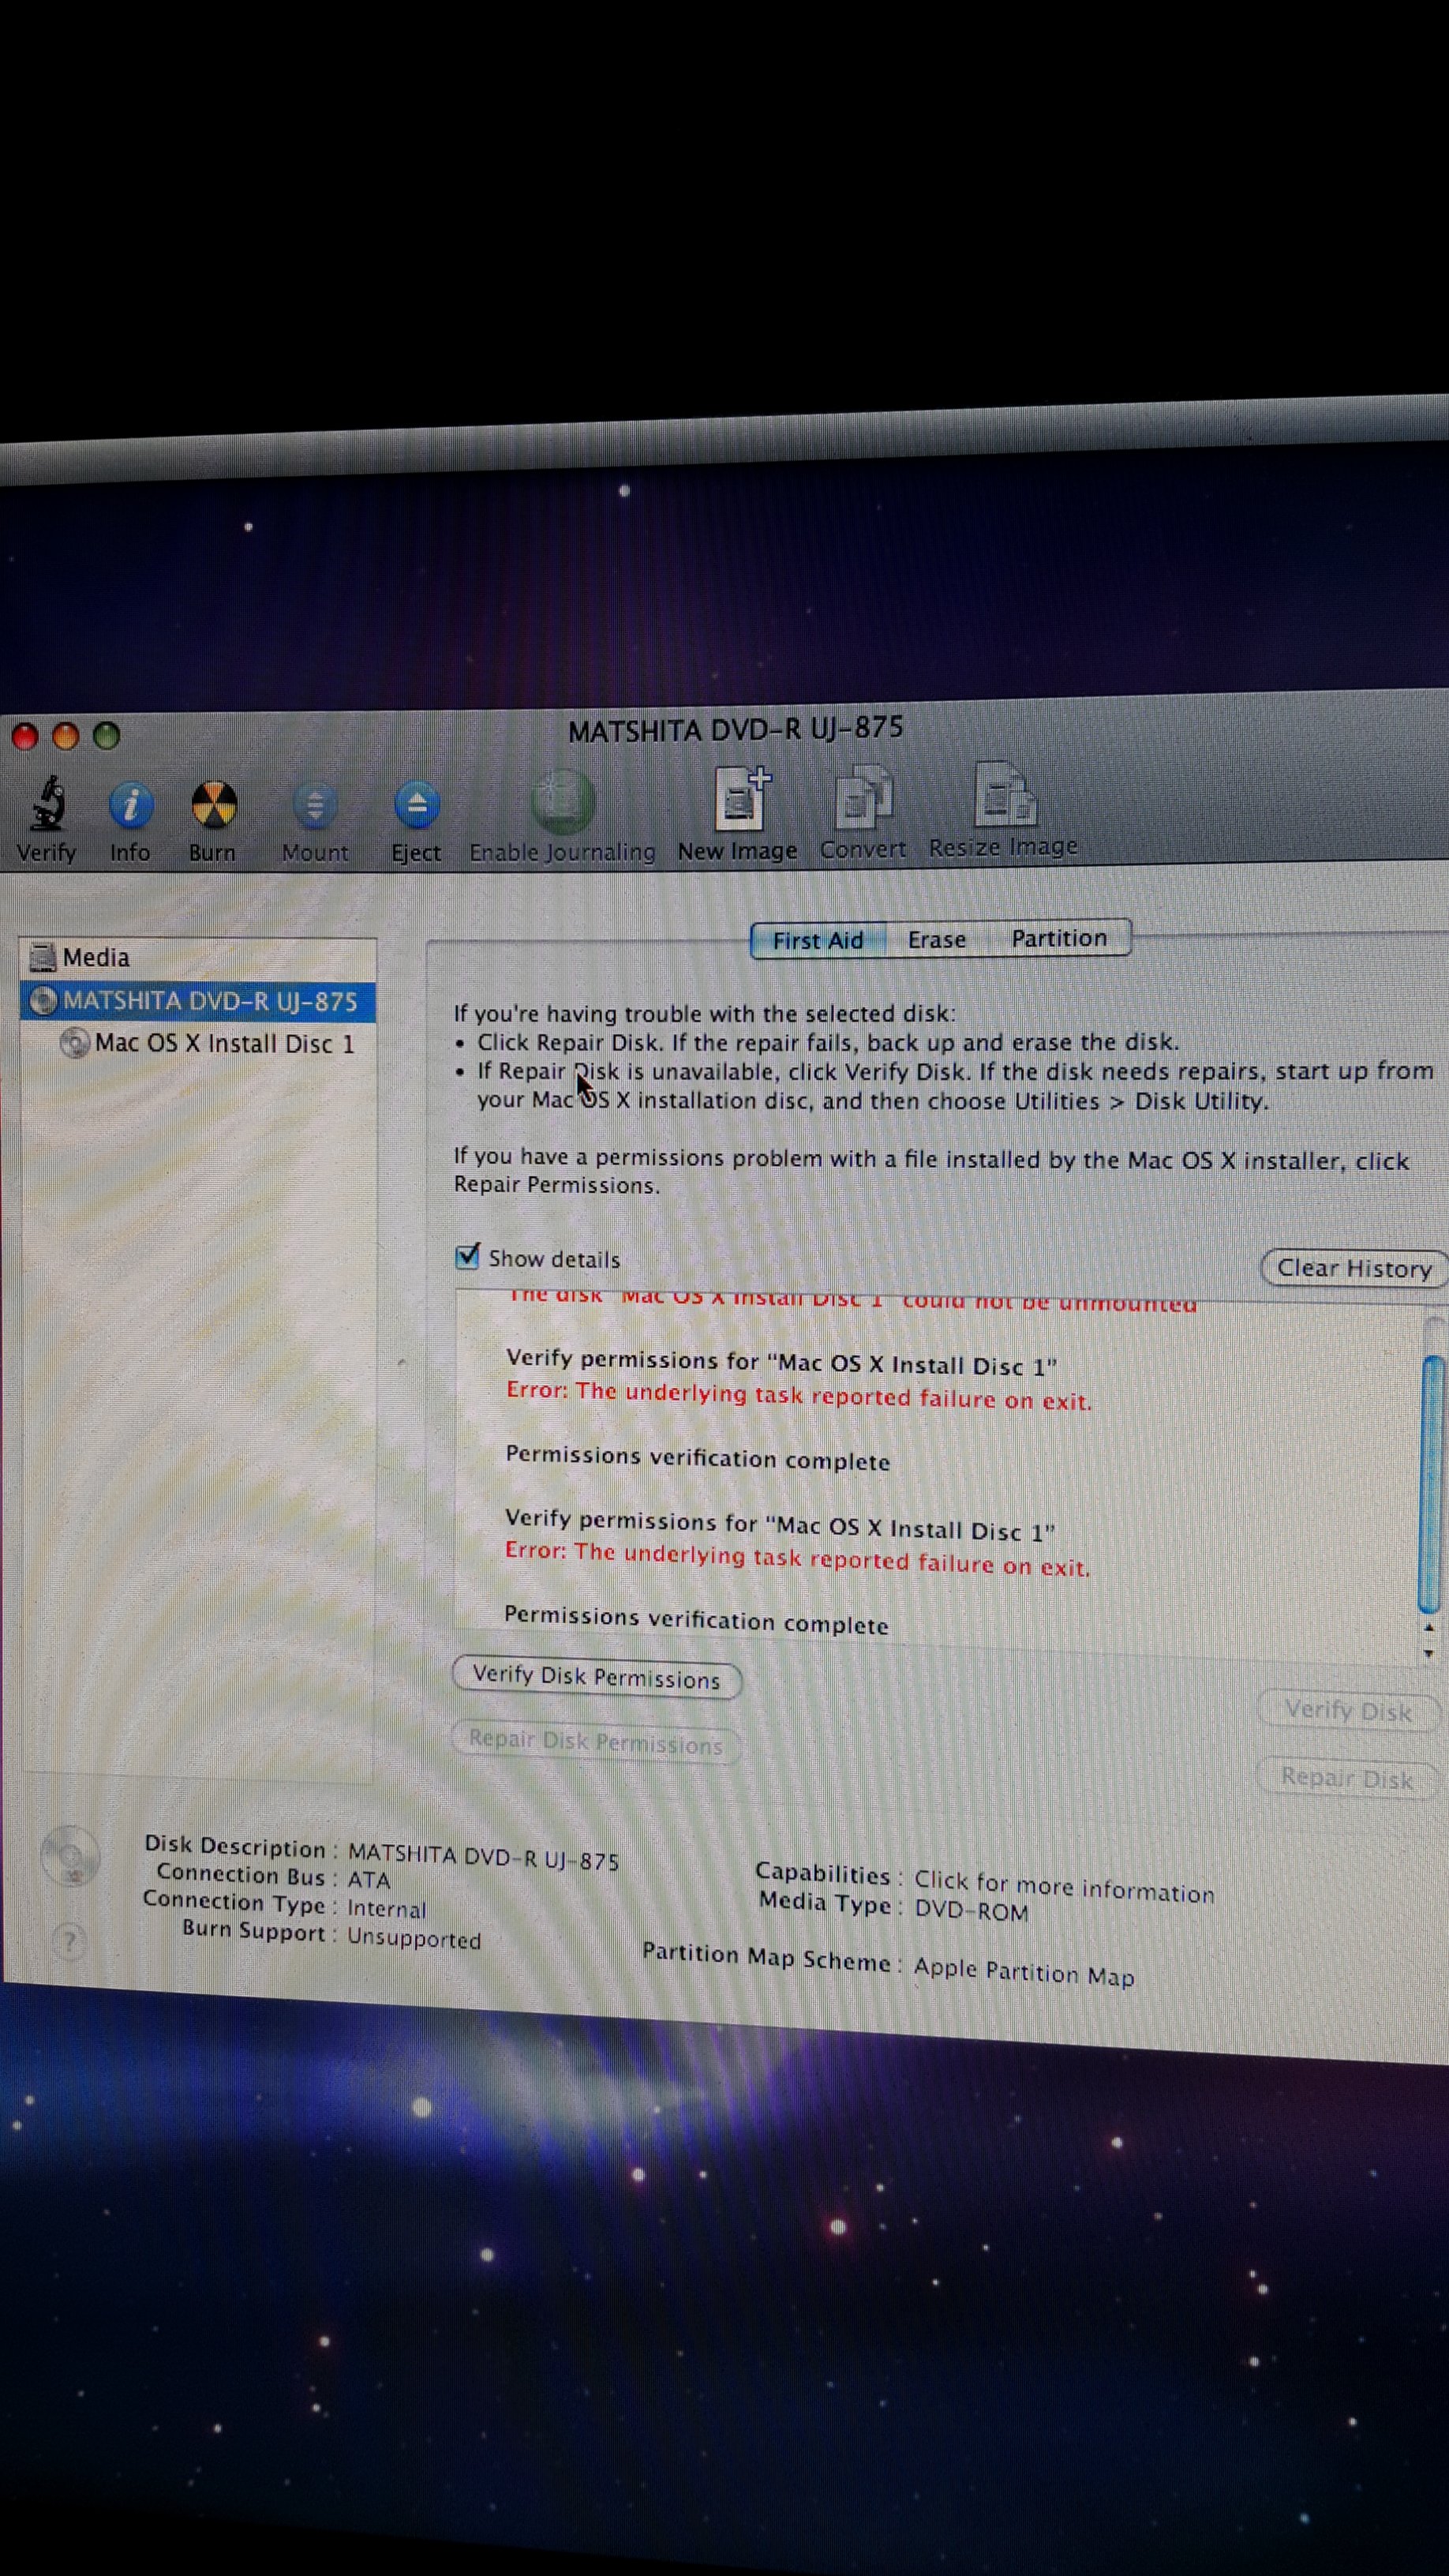Click Verify Disk Permissions button
The width and height of the screenshot is (1449, 2576).
[x=596, y=1678]
